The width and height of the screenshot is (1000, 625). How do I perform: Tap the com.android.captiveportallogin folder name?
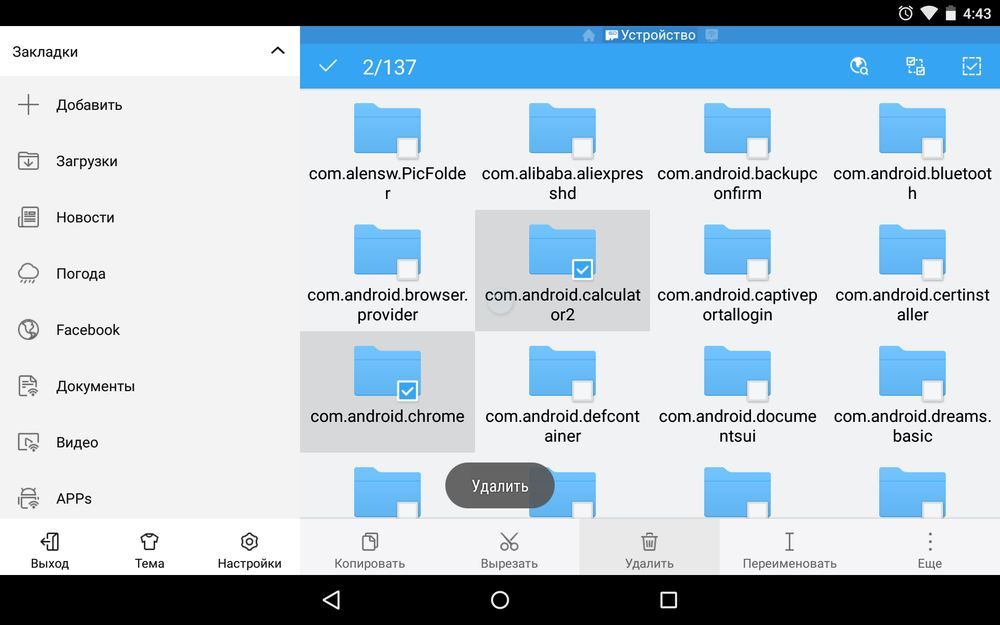click(x=737, y=304)
